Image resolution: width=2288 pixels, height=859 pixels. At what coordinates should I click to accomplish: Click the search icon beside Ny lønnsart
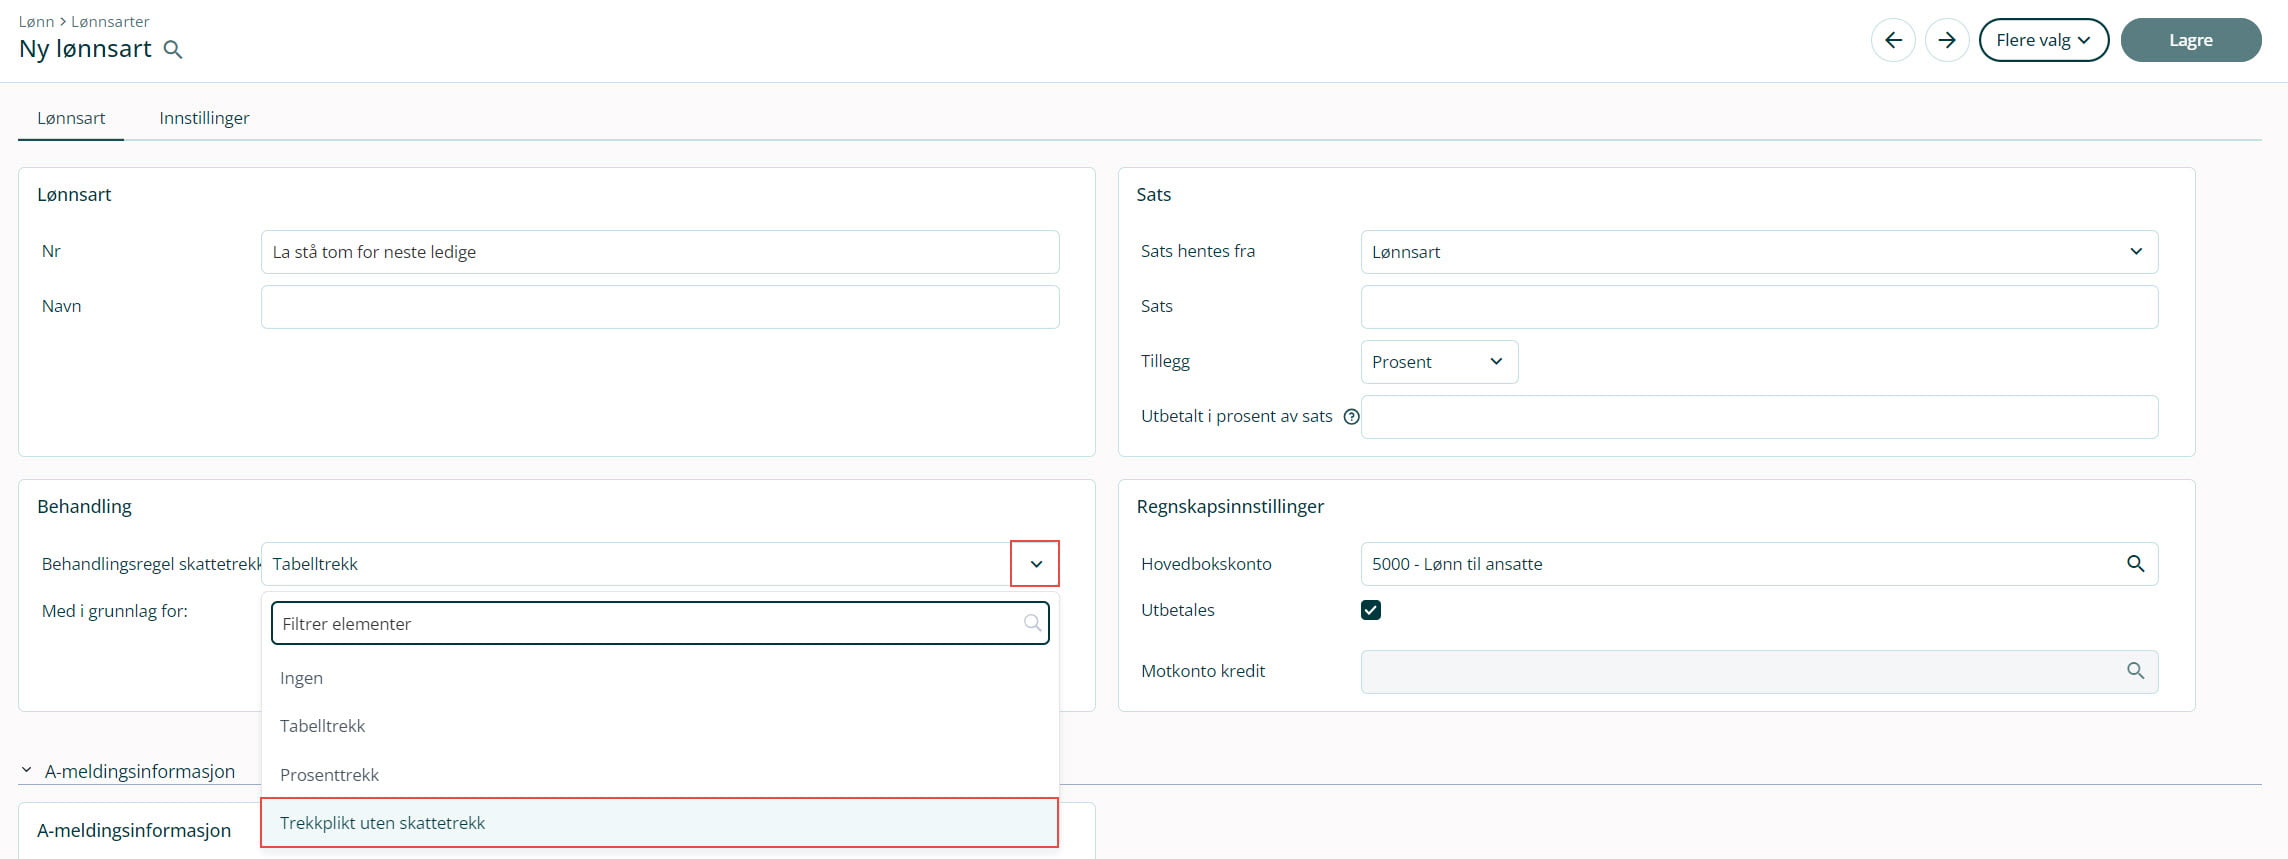pos(173,50)
